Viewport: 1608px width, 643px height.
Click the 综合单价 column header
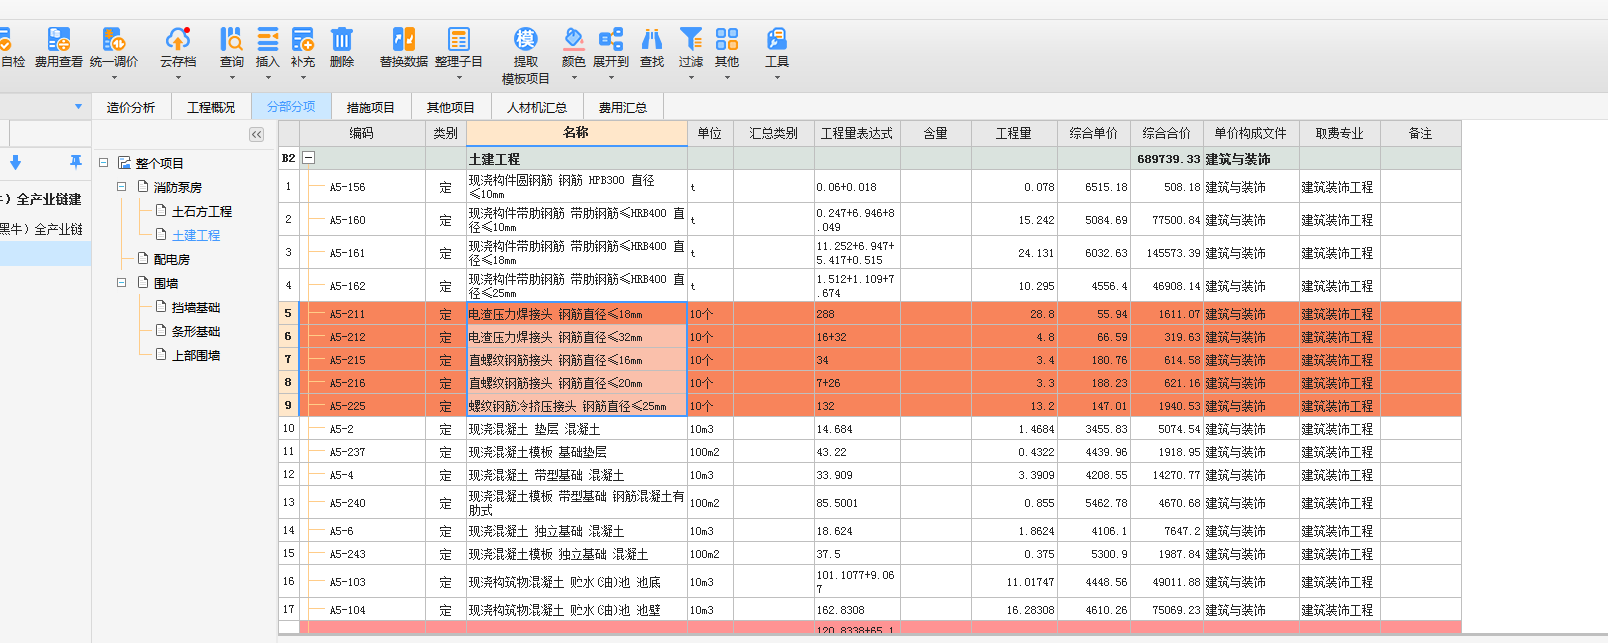1094,133
